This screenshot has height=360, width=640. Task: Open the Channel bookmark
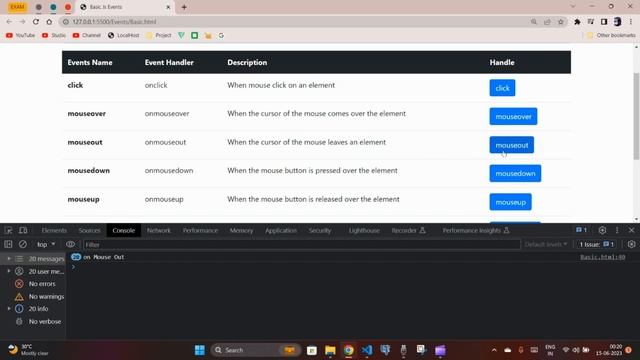(x=87, y=36)
